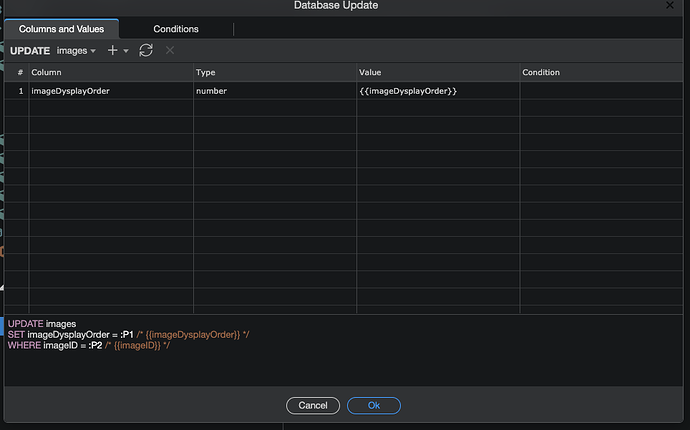Image resolution: width=690 pixels, height=430 pixels.
Task: Click the add column plus icon
Action: point(113,50)
